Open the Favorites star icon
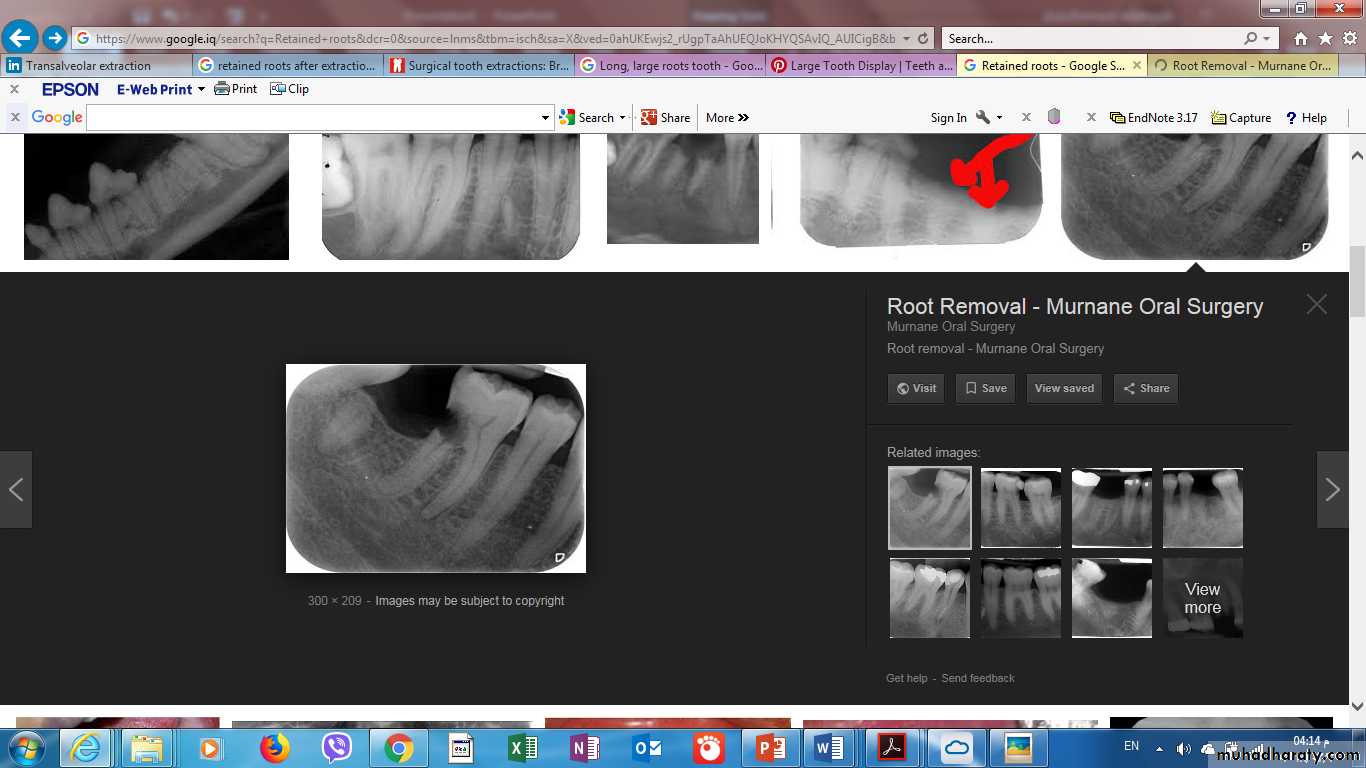 pyautogui.click(x=1325, y=39)
